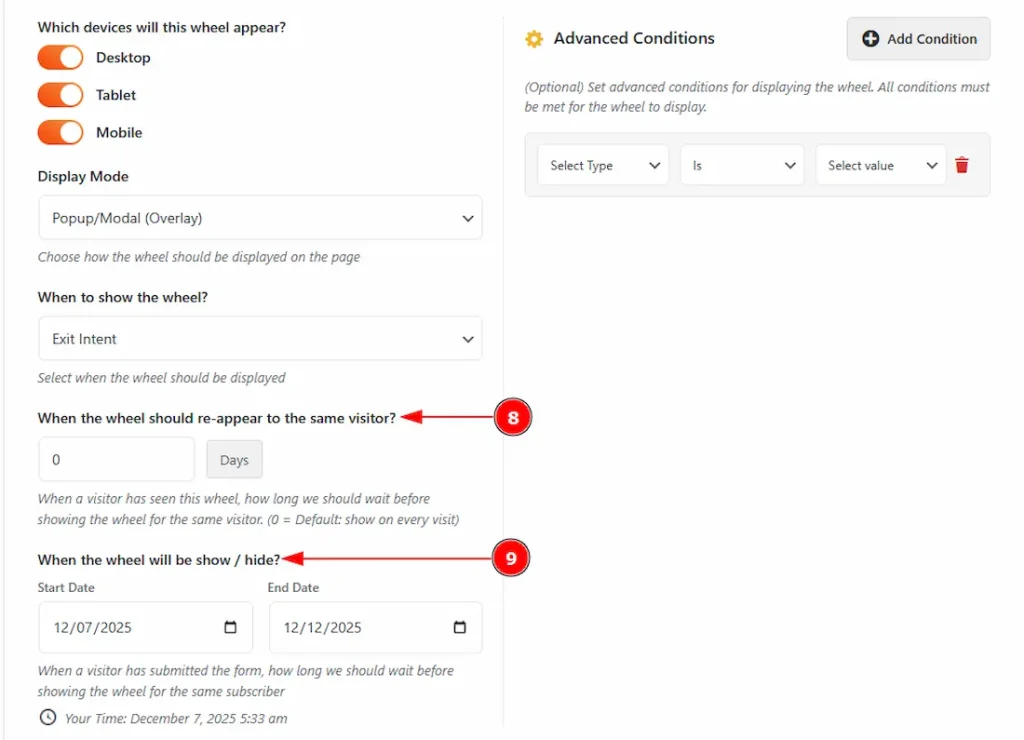Open the Display Mode dropdown
This screenshot has height=740, width=1024.
tap(260, 218)
